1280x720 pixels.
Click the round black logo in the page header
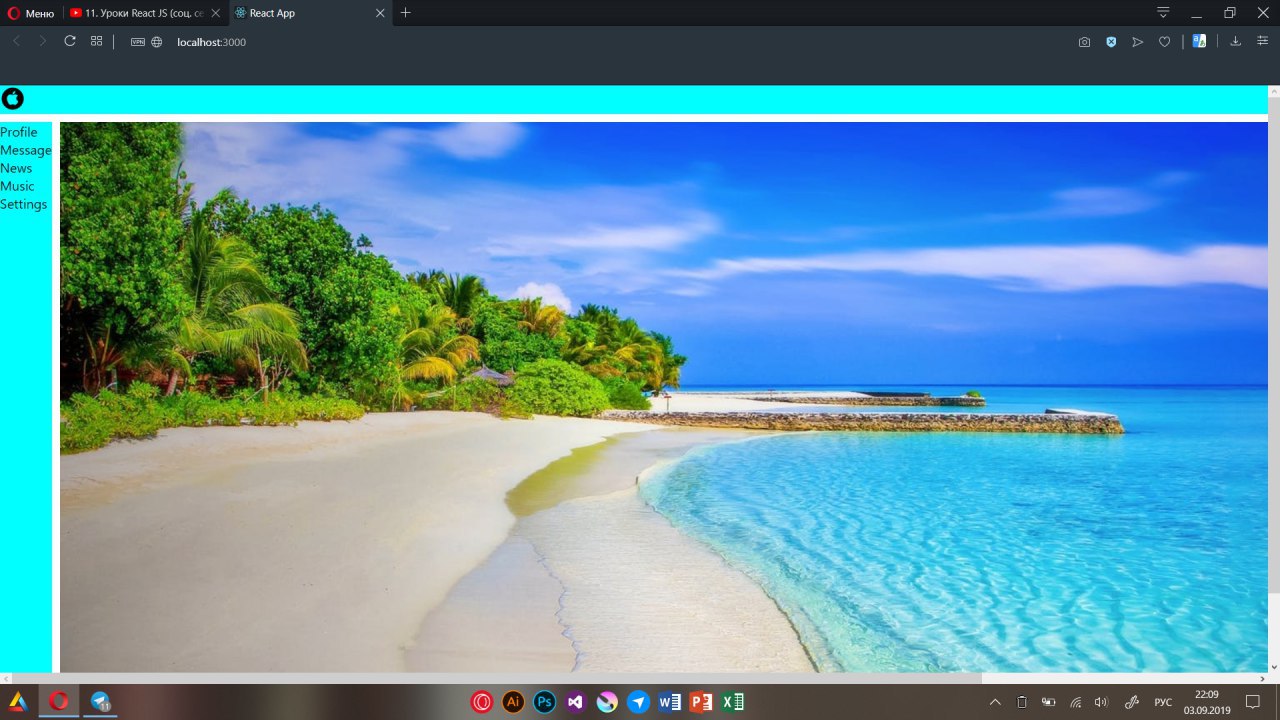pyautogui.click(x=12, y=98)
